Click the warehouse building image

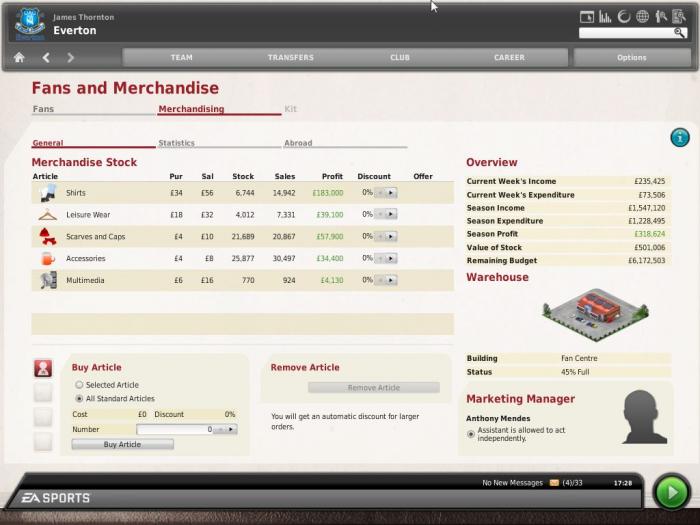(x=595, y=314)
